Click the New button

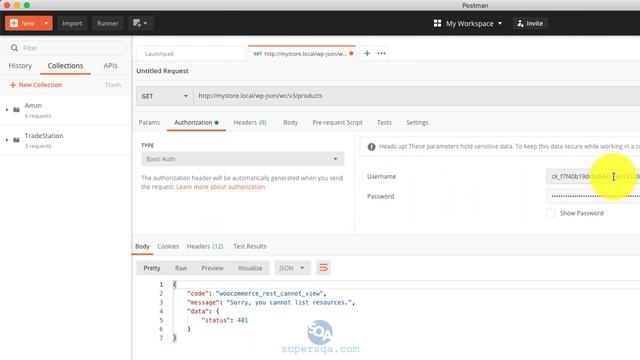22,23
